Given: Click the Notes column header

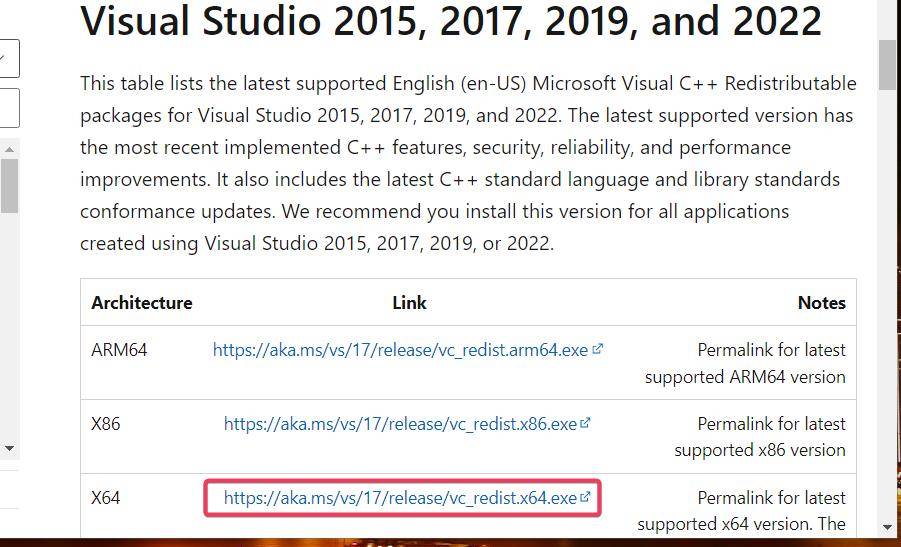Looking at the screenshot, I should pos(822,303).
